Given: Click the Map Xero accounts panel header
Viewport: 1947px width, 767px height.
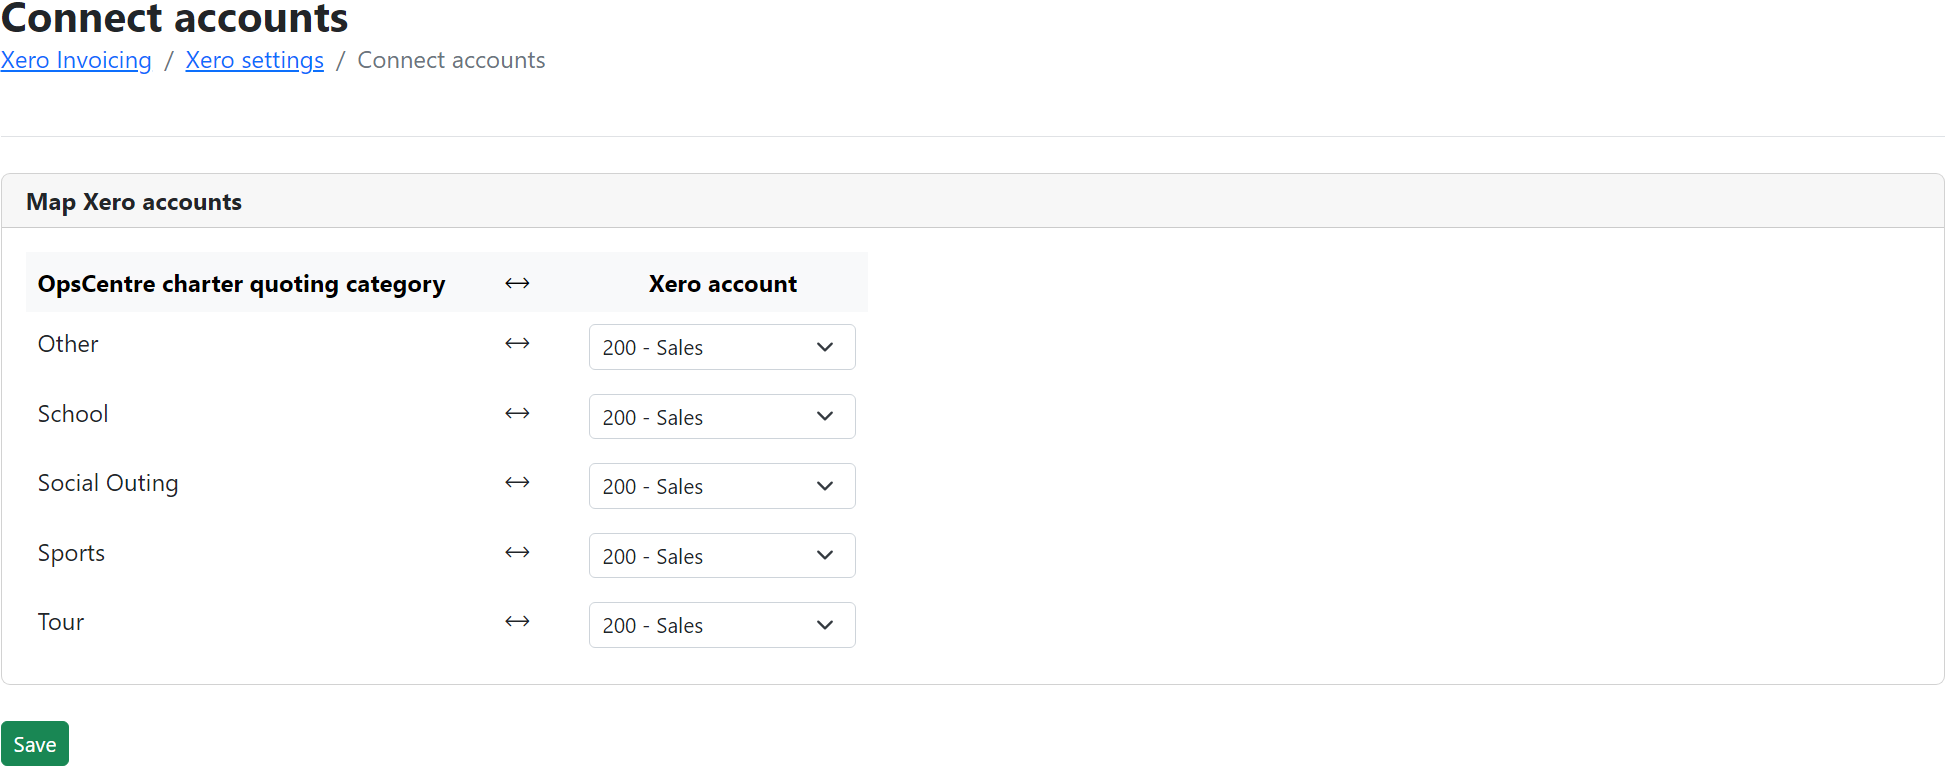Looking at the screenshot, I should click(x=133, y=201).
